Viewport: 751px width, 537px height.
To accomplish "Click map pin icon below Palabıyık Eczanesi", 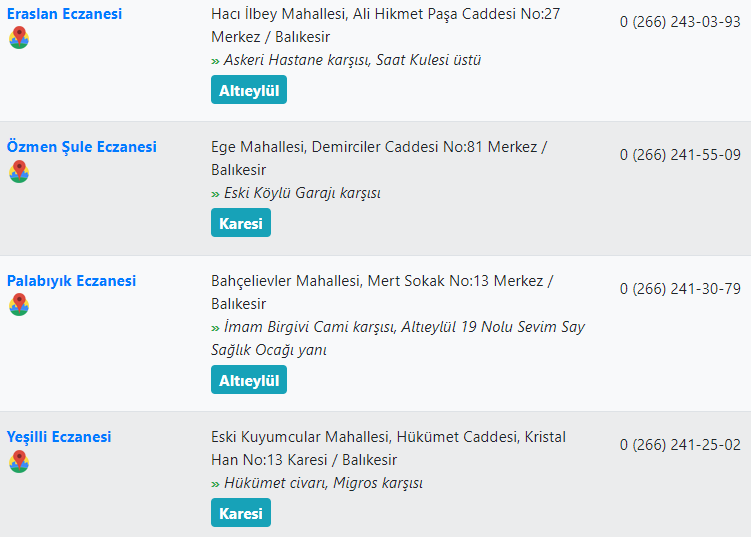I will click(x=19, y=305).
